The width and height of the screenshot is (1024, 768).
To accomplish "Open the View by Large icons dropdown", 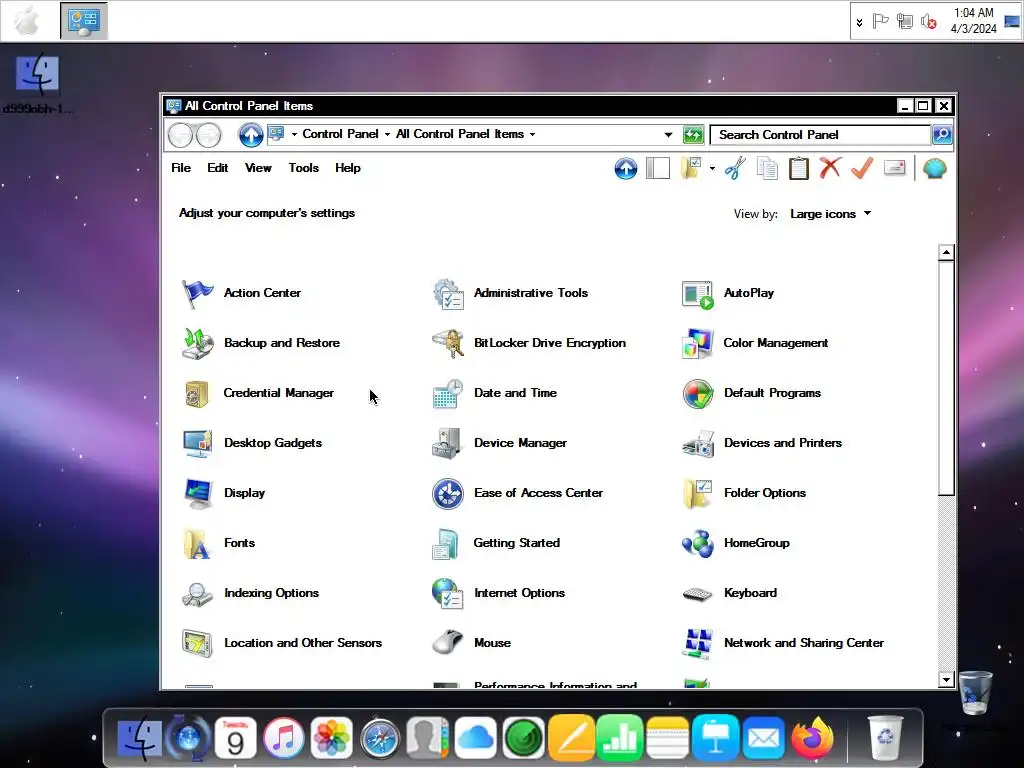I will (831, 214).
